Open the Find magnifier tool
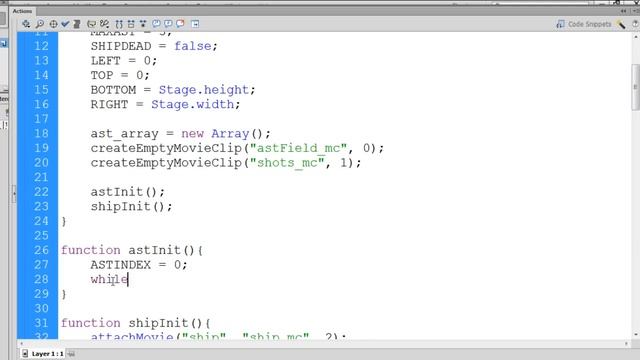 pos(40,24)
